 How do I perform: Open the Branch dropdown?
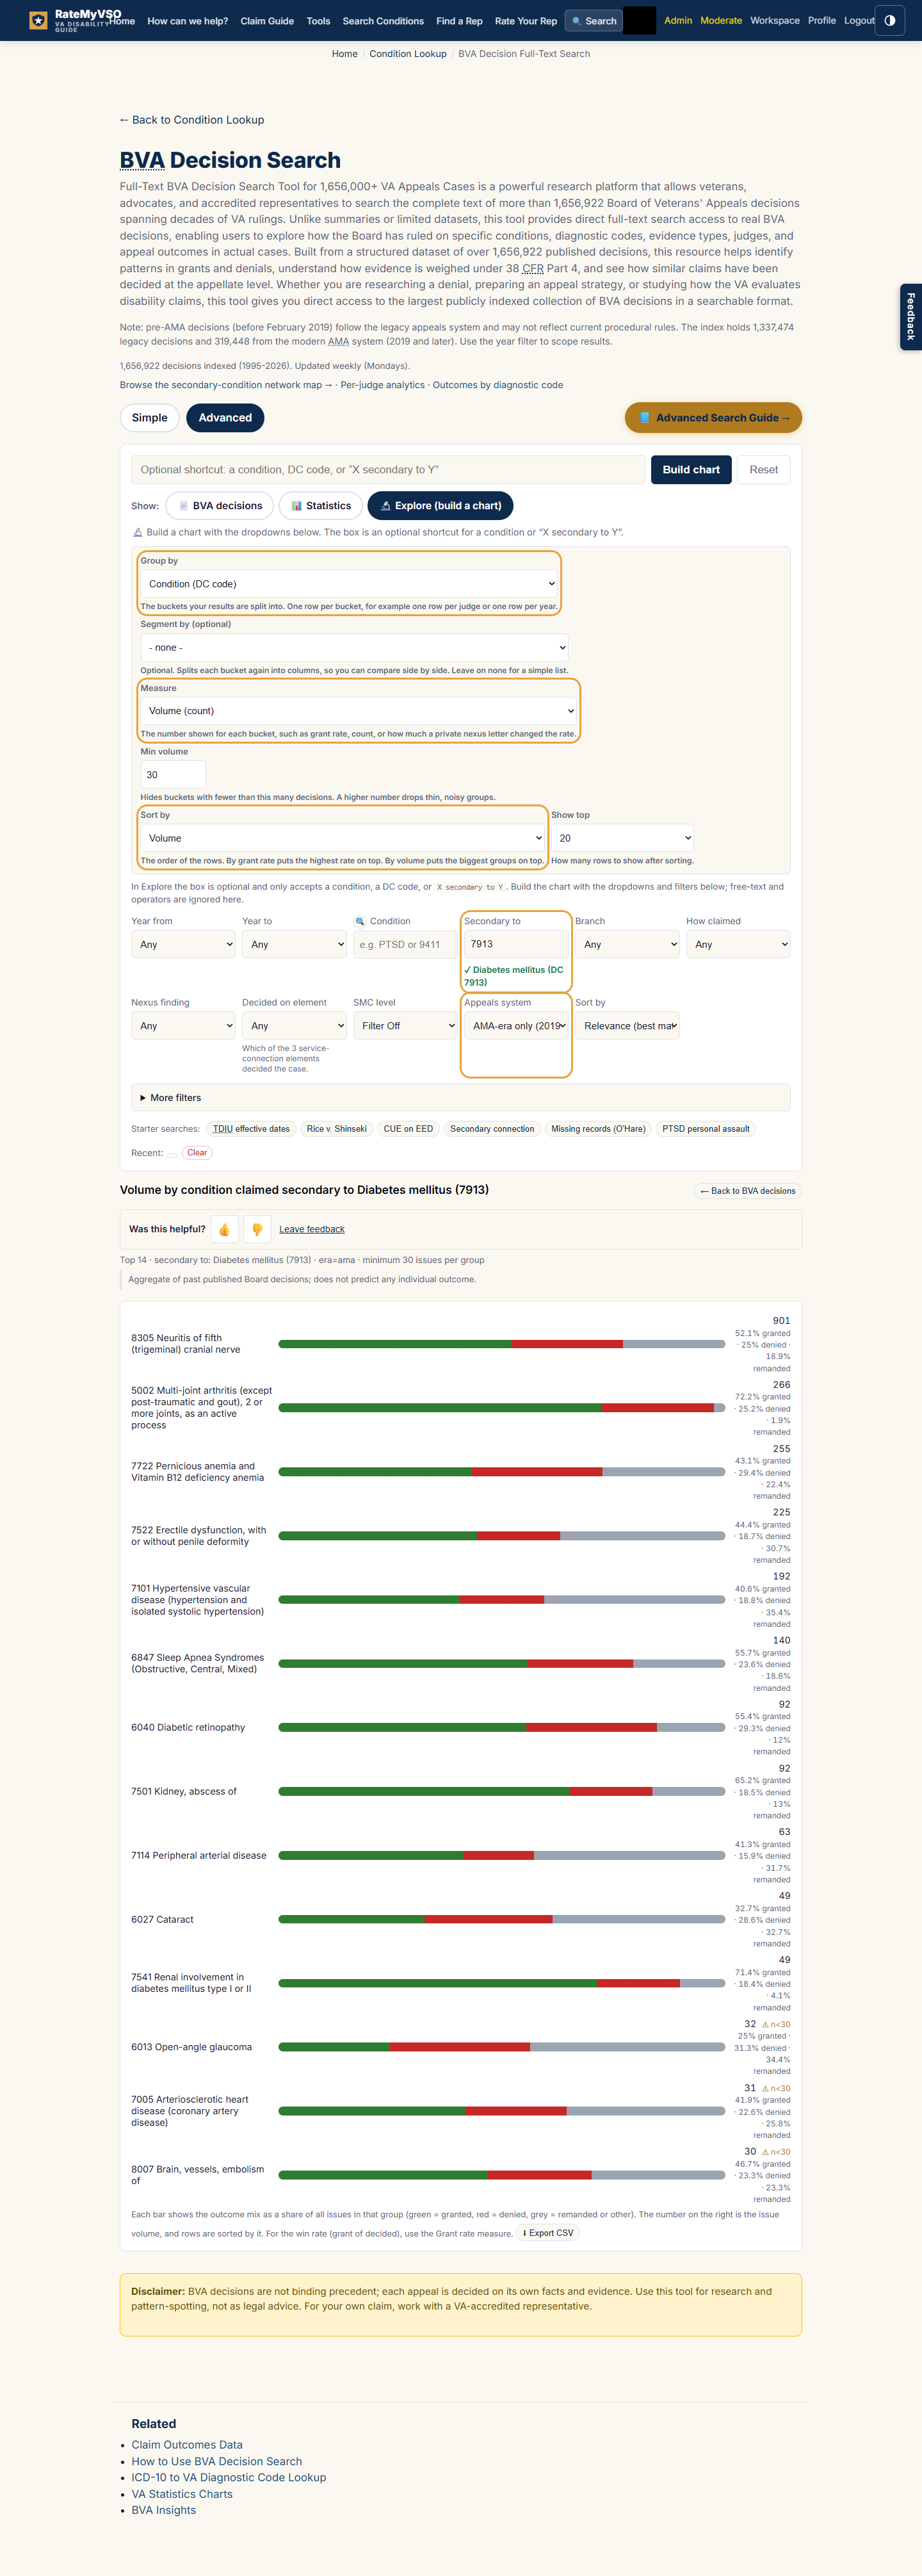(x=627, y=944)
